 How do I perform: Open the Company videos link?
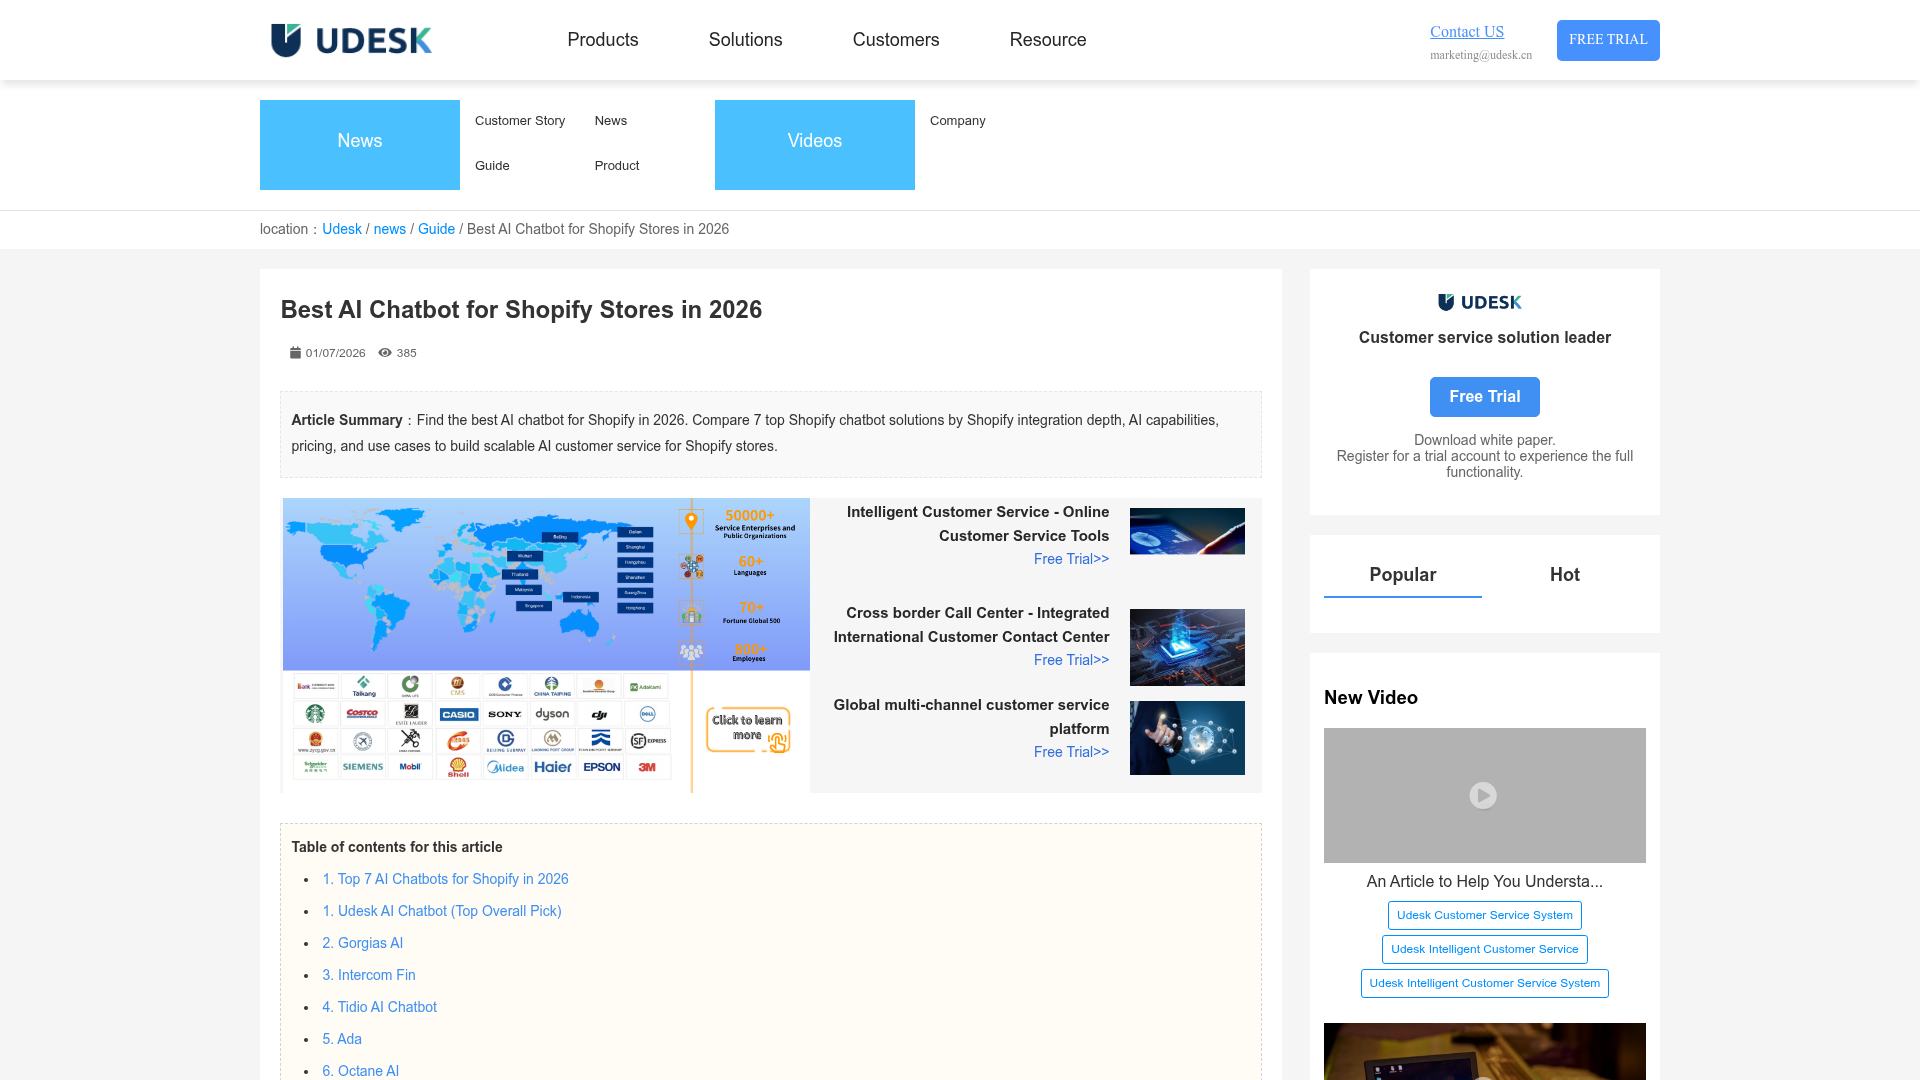(958, 121)
